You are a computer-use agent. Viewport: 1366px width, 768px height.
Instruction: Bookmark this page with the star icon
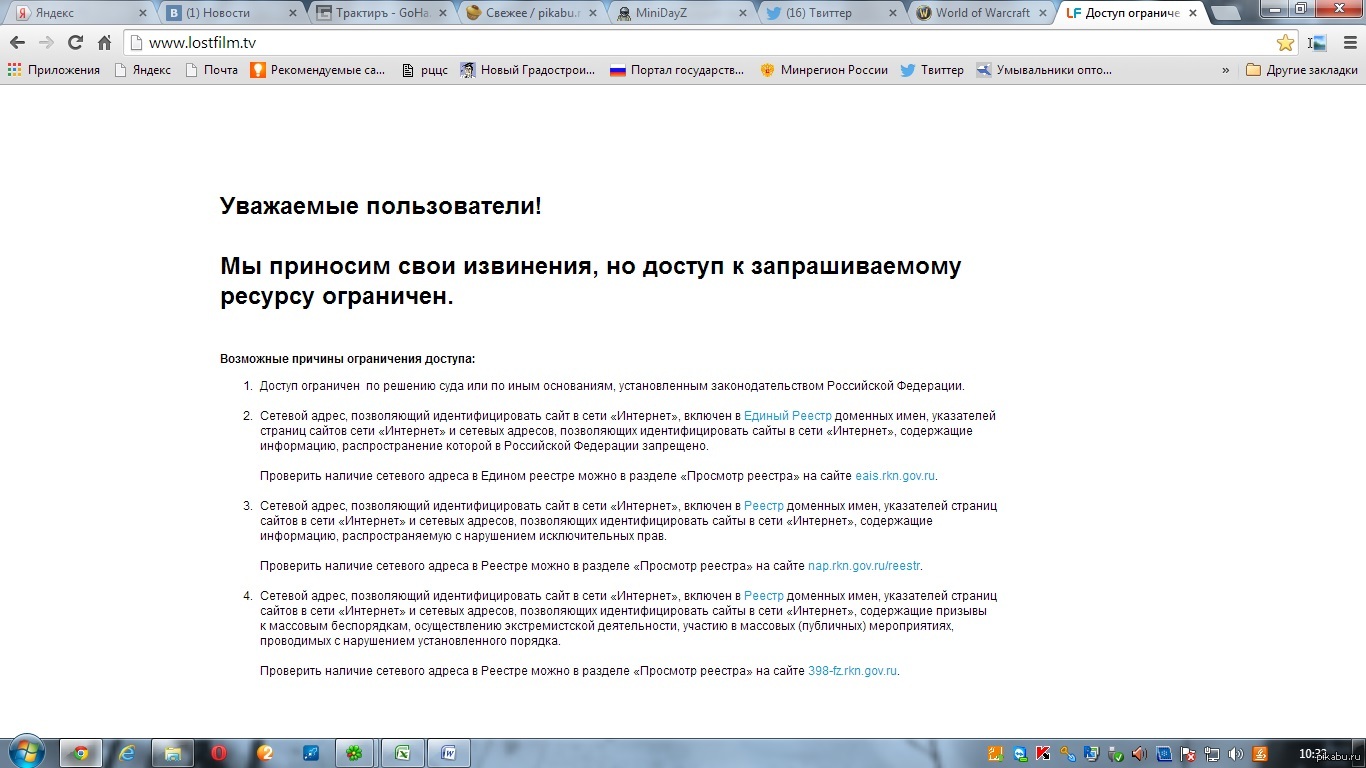tap(1285, 43)
